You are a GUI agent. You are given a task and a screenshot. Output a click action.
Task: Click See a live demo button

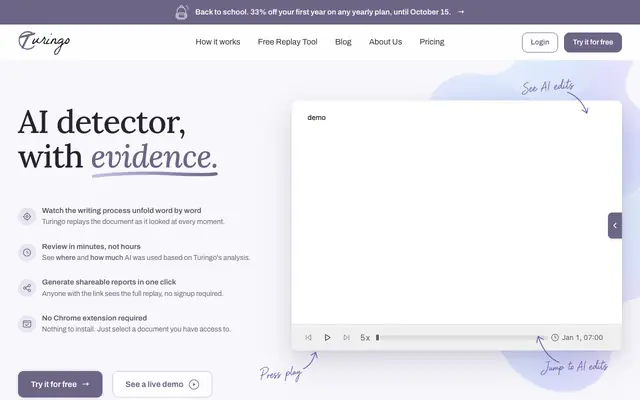tap(162, 384)
